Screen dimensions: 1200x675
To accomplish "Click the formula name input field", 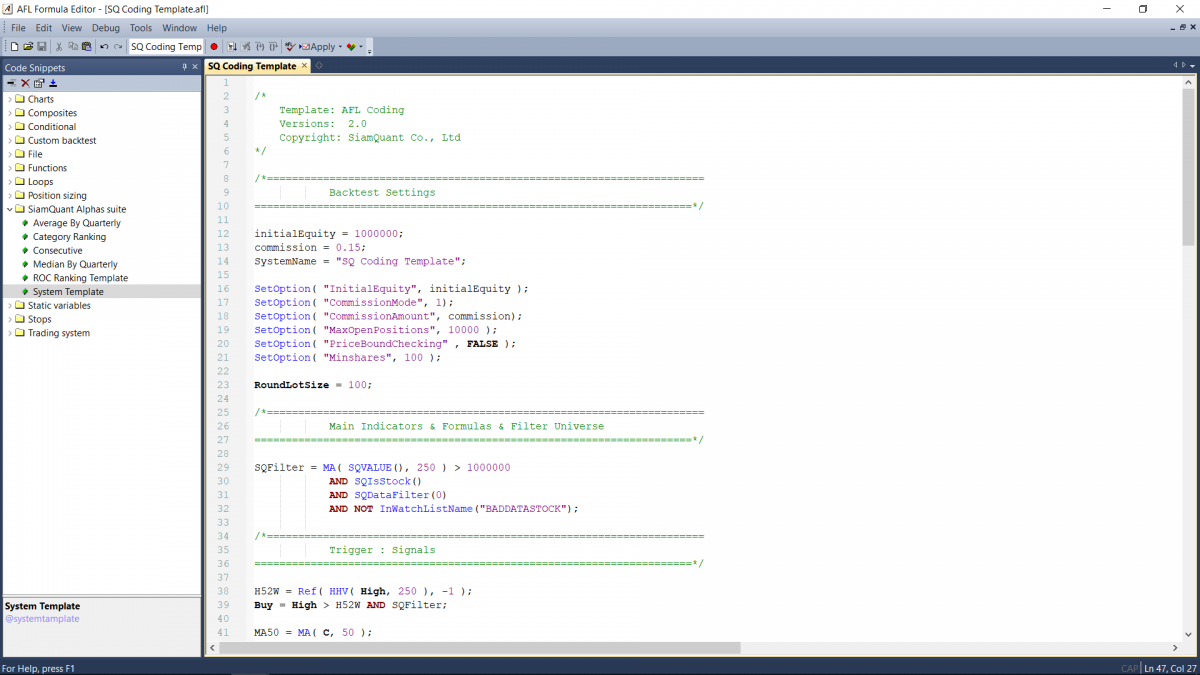I will (166, 47).
